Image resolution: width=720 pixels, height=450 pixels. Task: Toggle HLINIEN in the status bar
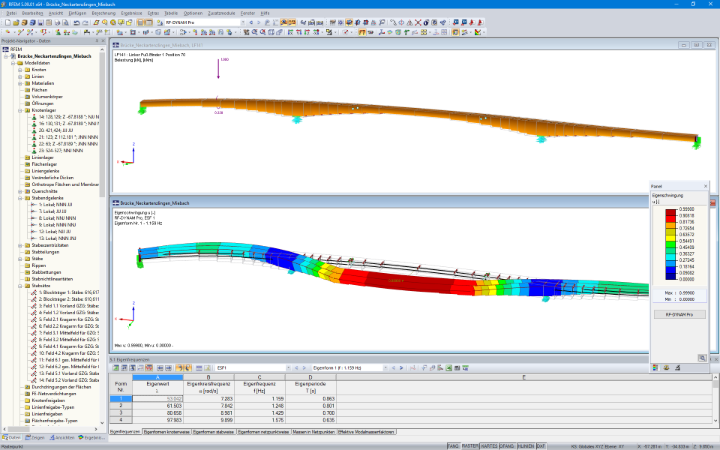tap(526, 446)
